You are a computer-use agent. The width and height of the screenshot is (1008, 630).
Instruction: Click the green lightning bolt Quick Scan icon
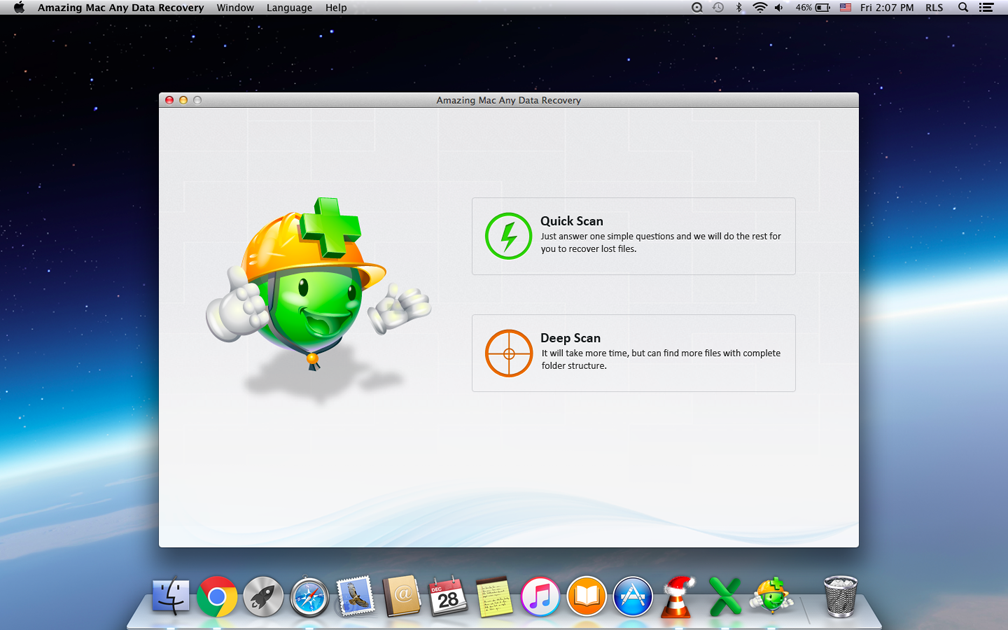508,237
